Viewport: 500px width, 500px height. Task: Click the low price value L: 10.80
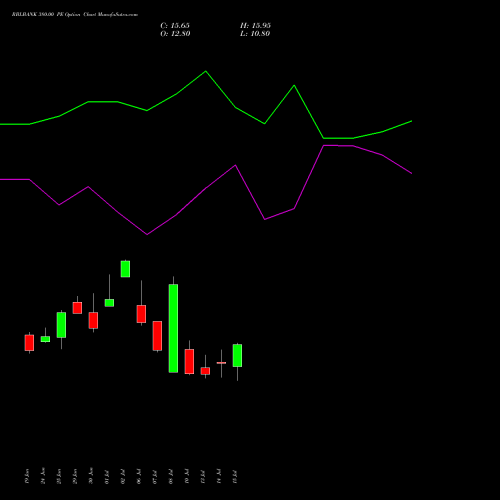coord(255,34)
